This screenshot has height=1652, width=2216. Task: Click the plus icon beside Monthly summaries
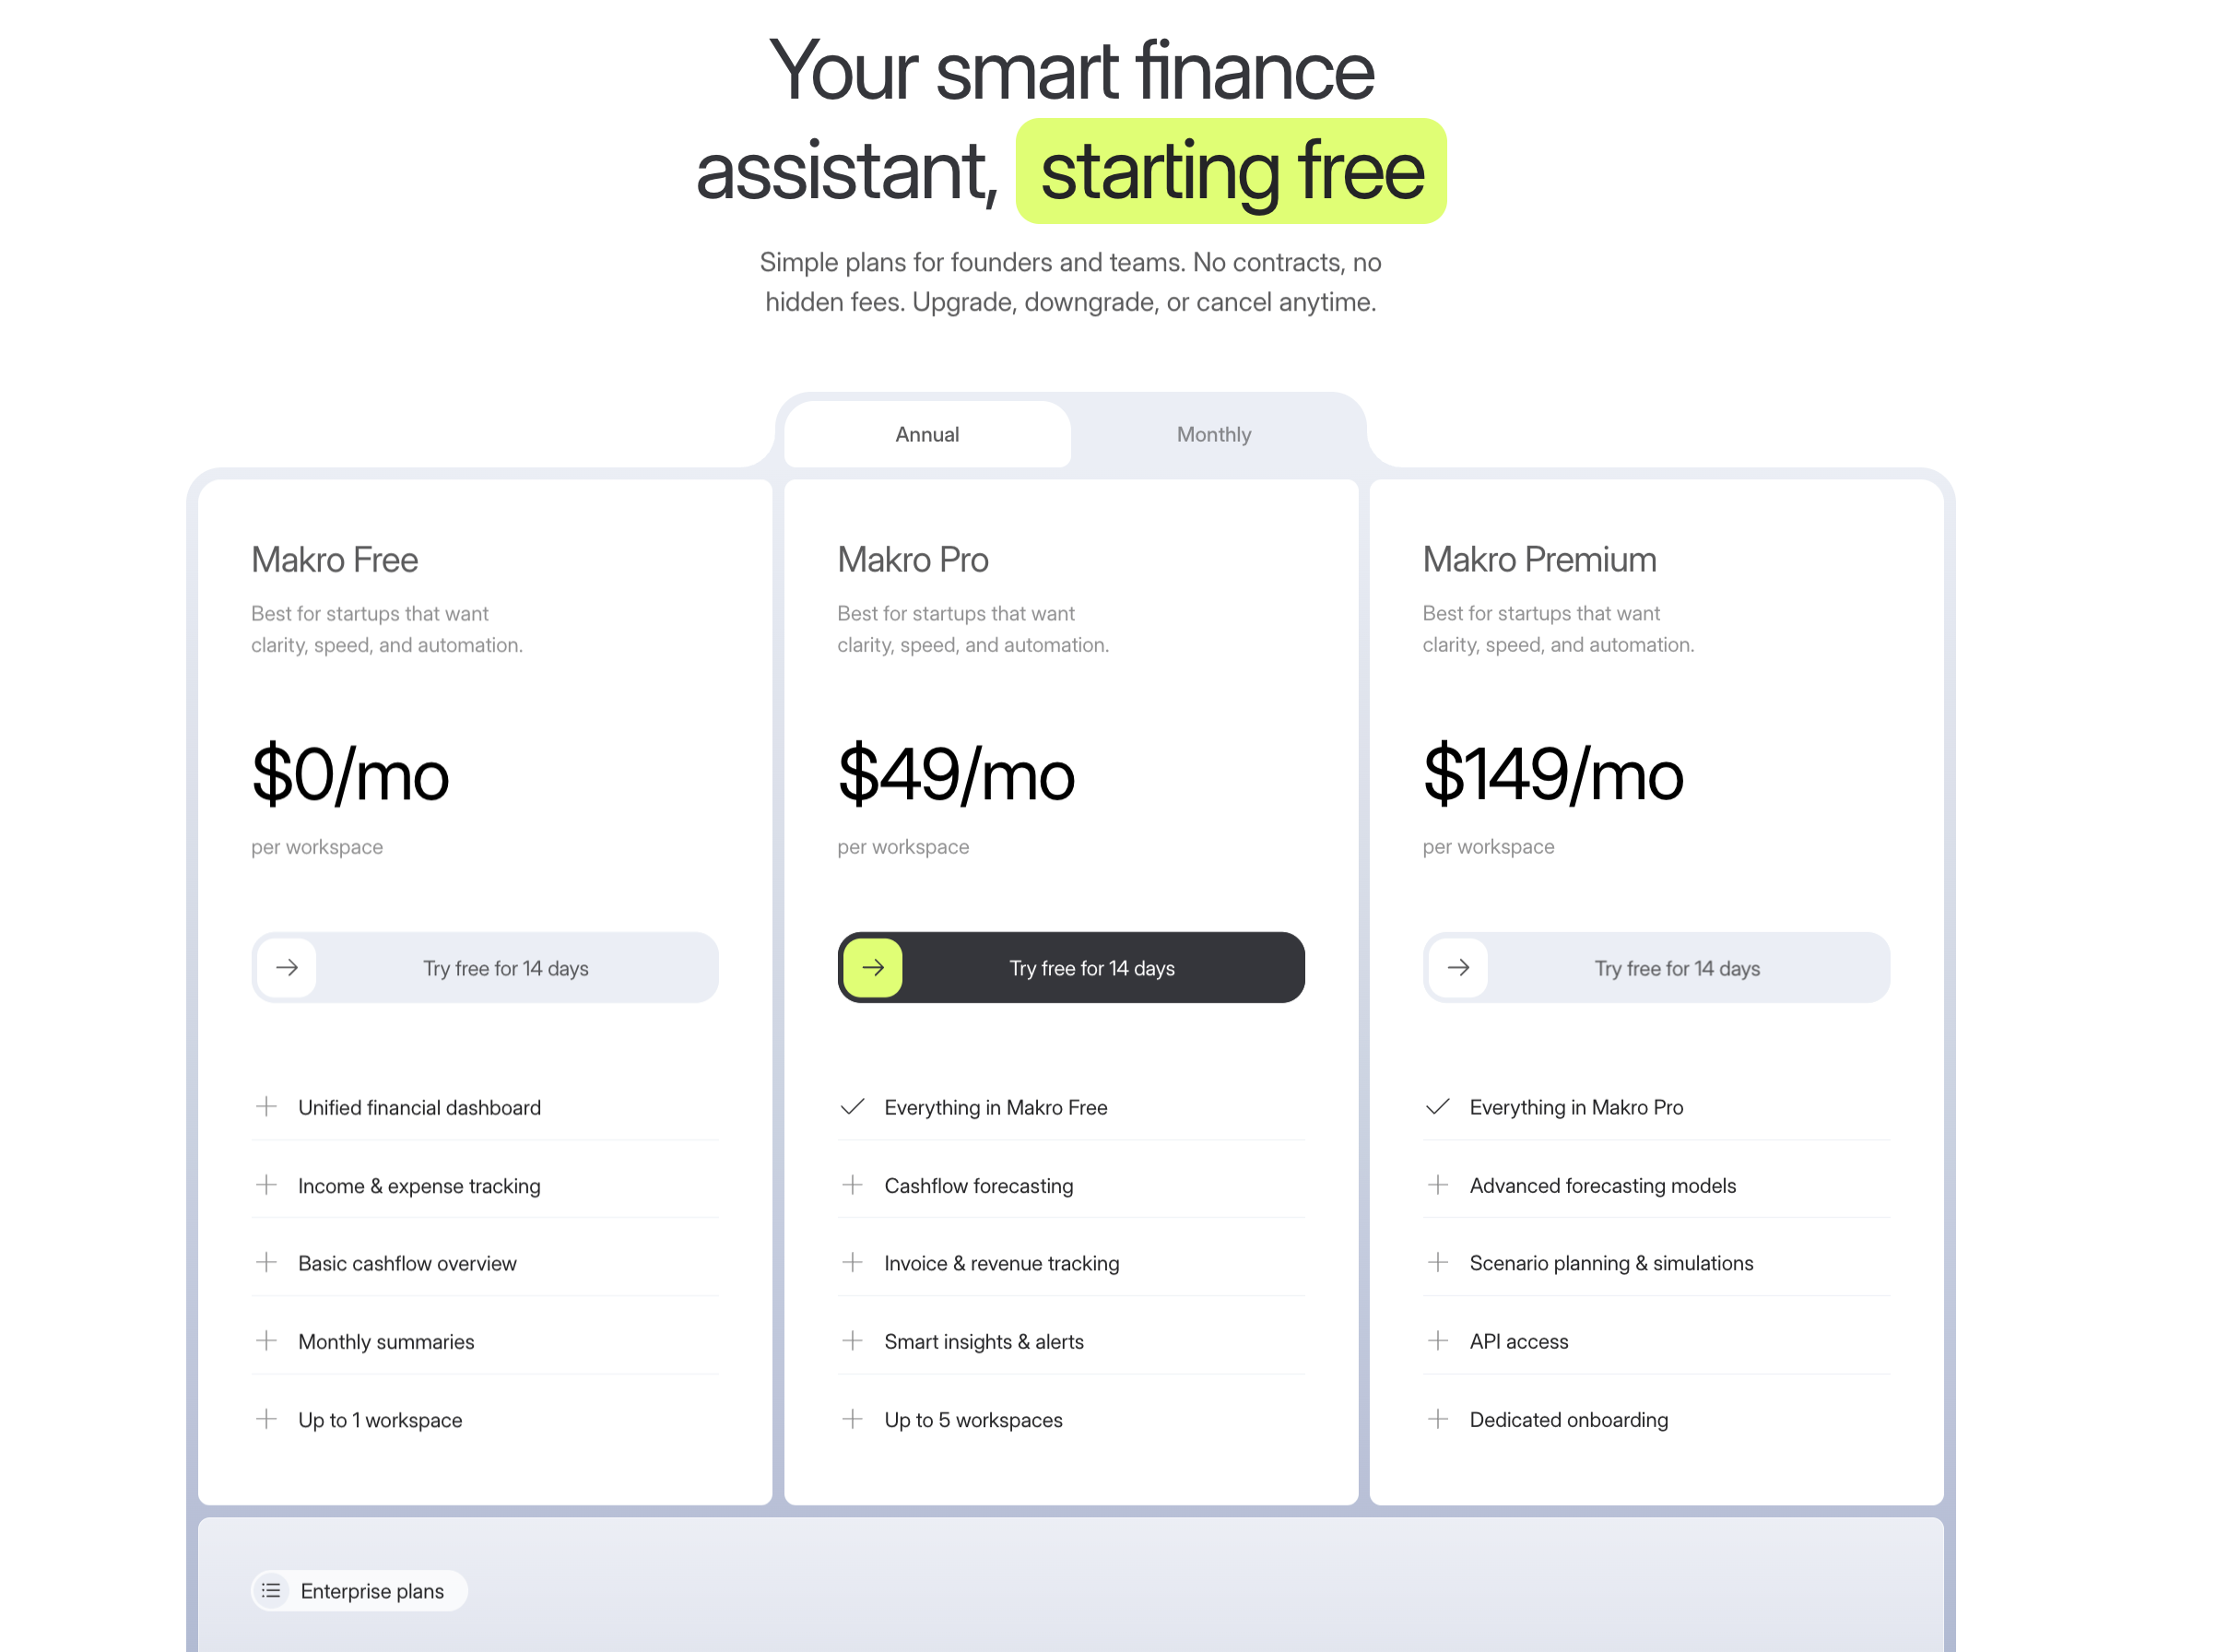tap(266, 1340)
